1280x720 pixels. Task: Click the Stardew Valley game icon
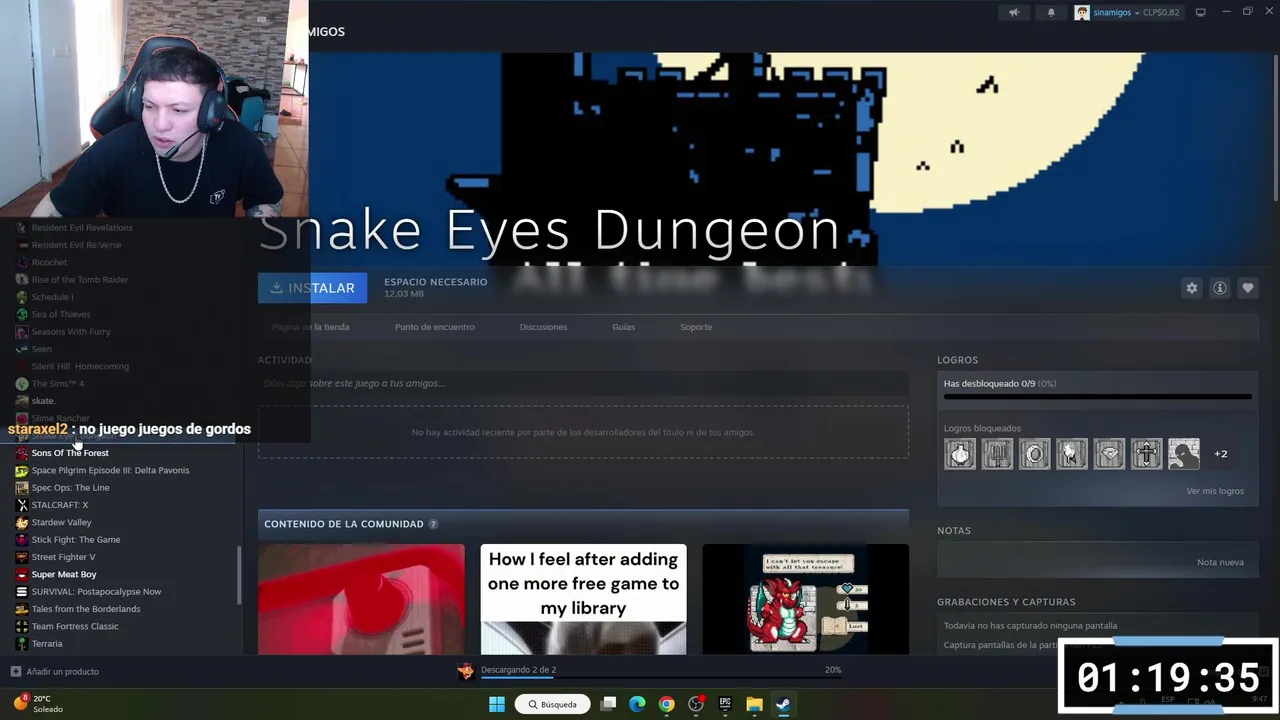click(x=22, y=522)
